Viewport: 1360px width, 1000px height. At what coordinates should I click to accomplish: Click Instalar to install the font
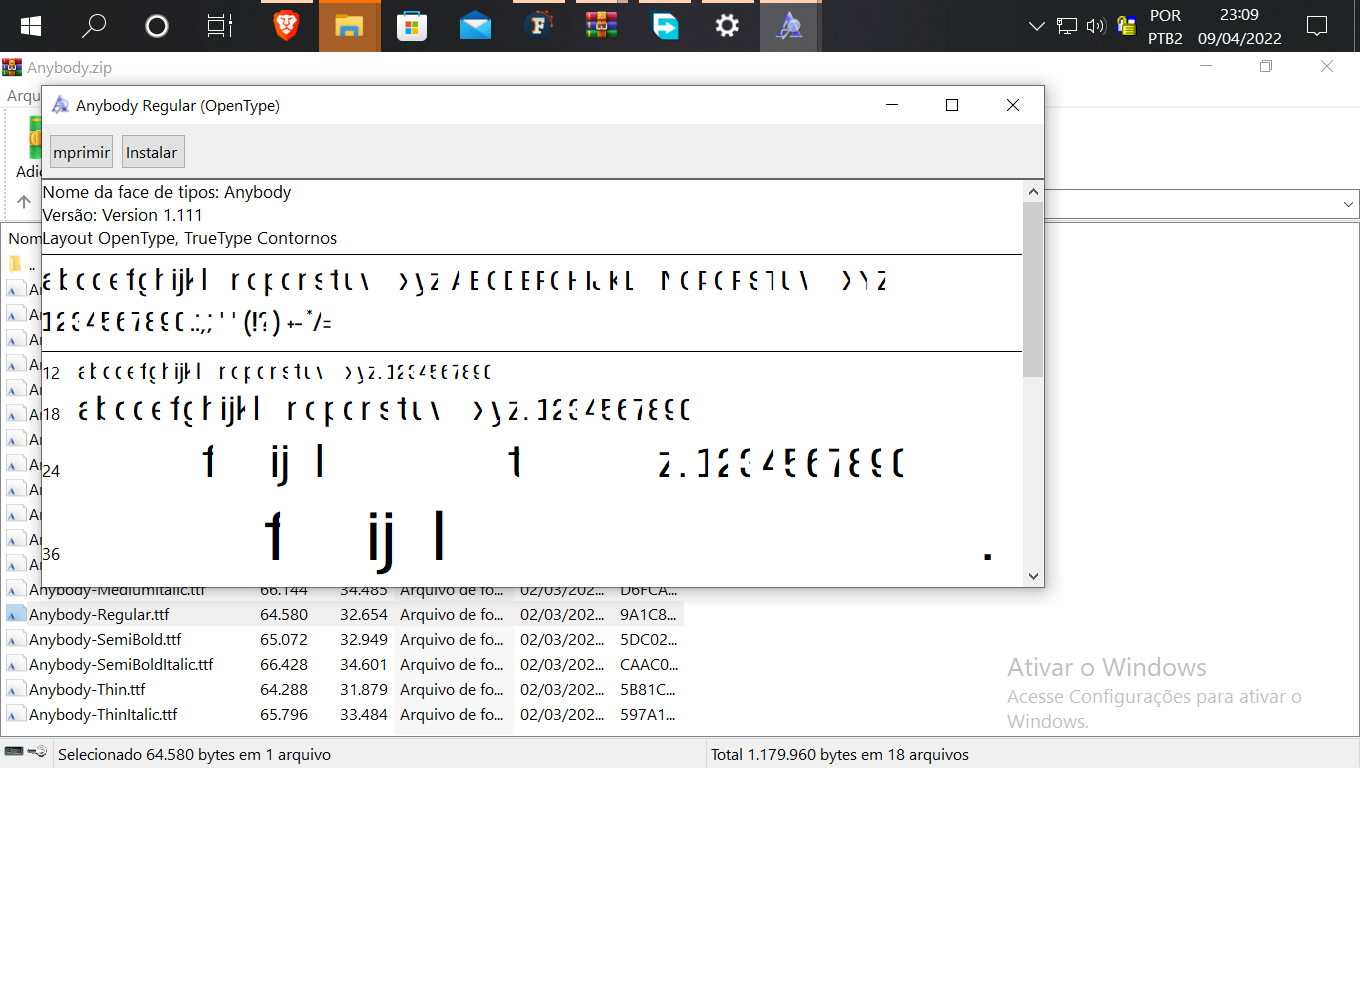pyautogui.click(x=153, y=152)
